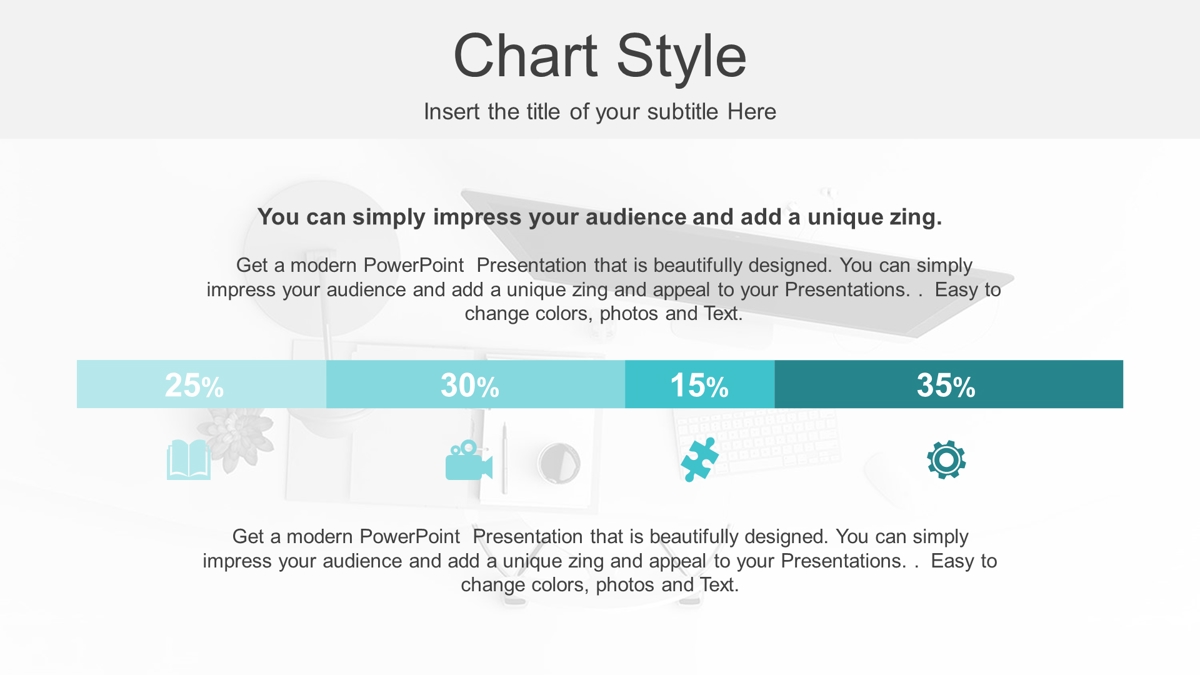Click the open book icon

pos(188,460)
